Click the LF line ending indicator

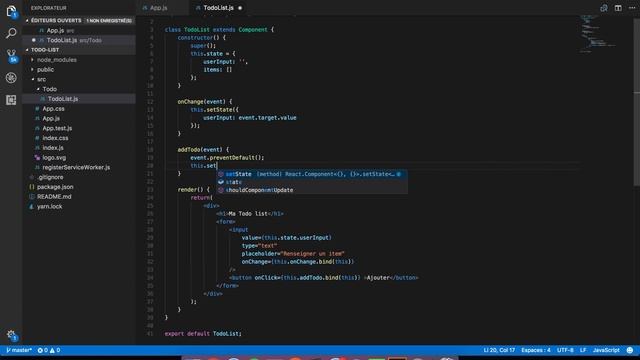click(x=583, y=350)
